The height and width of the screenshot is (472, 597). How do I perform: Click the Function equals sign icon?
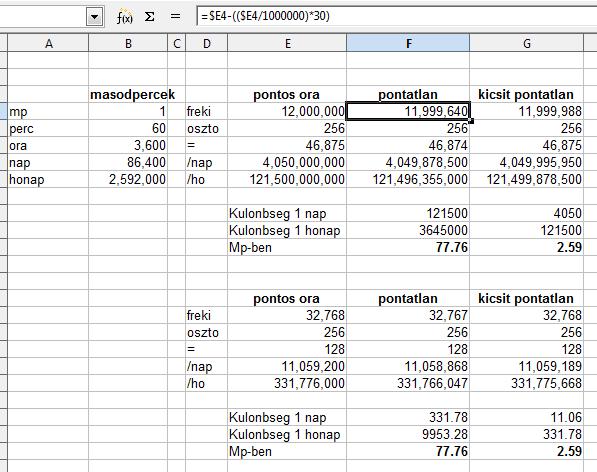175,16
